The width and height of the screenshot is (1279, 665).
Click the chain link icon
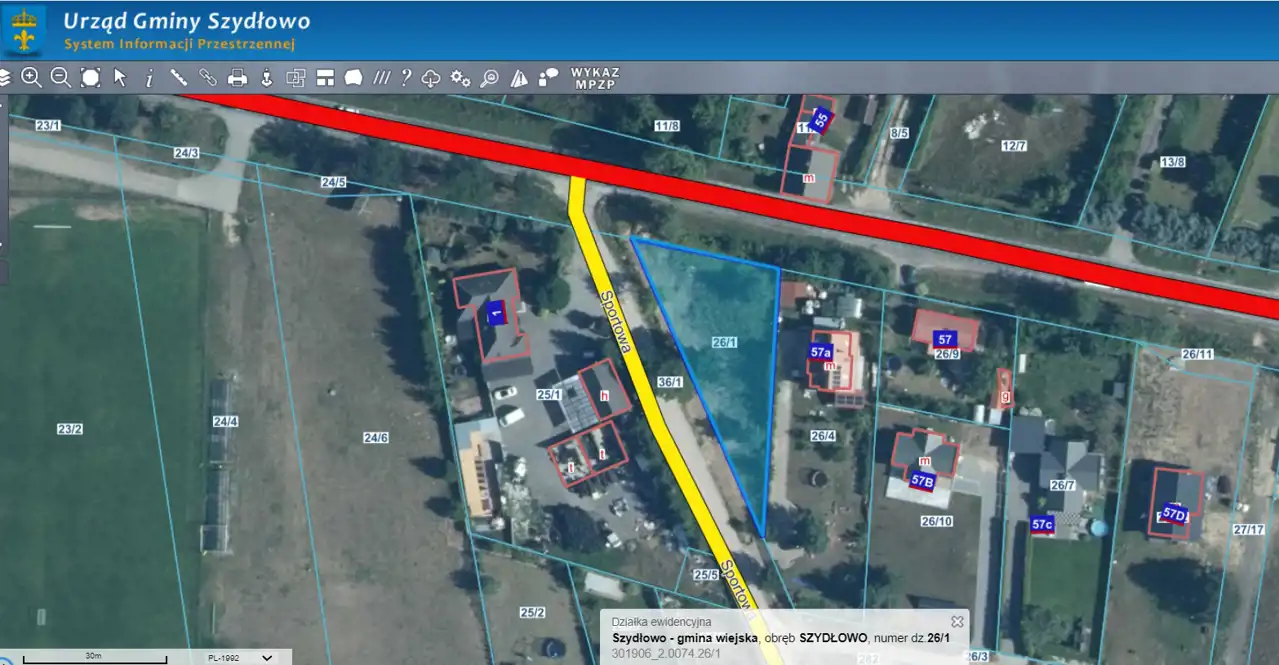208,78
